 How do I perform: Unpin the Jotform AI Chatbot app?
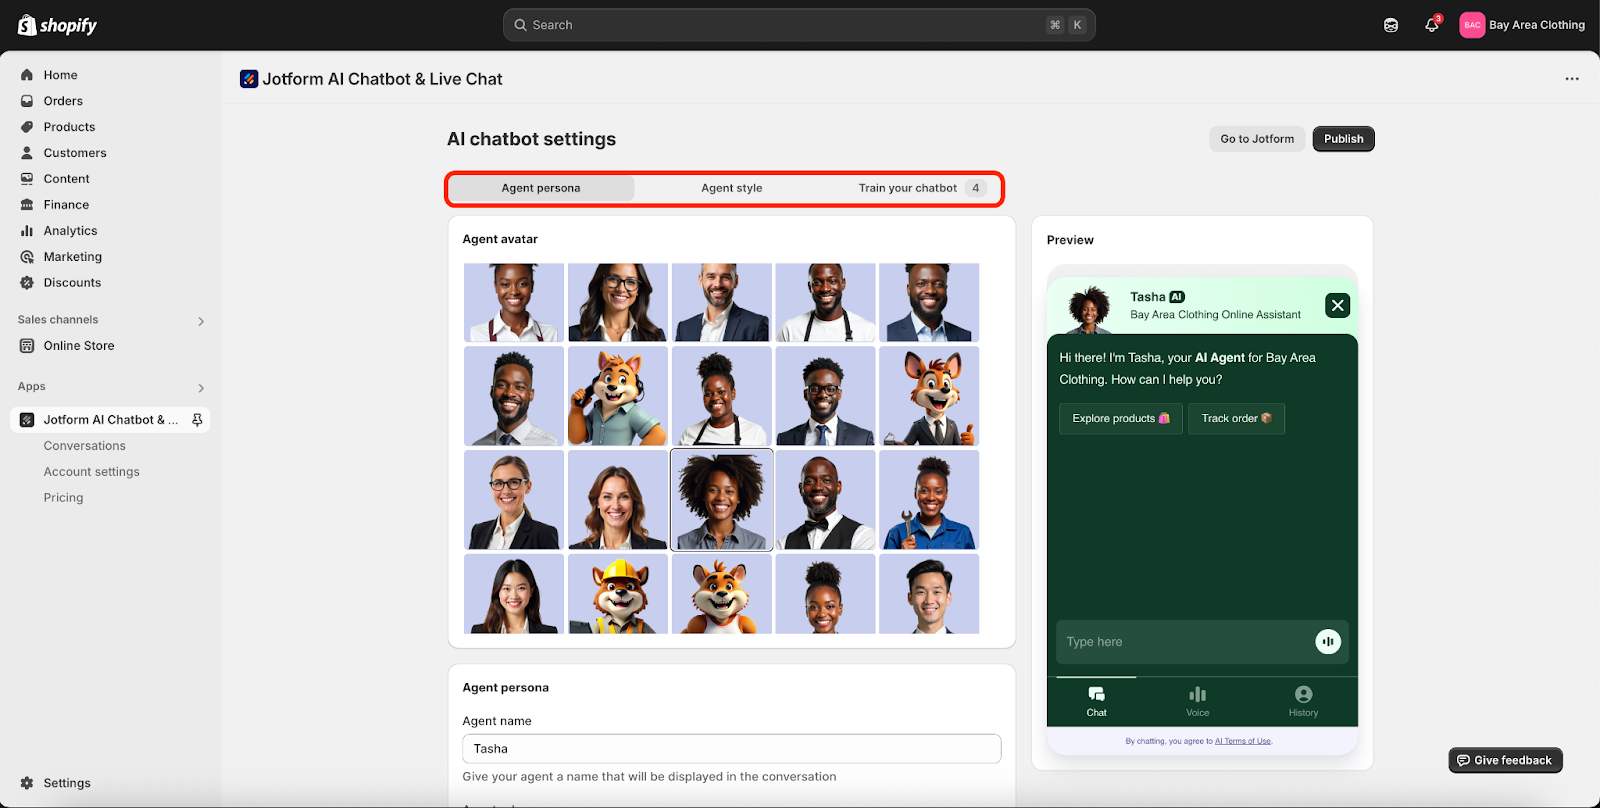(197, 420)
